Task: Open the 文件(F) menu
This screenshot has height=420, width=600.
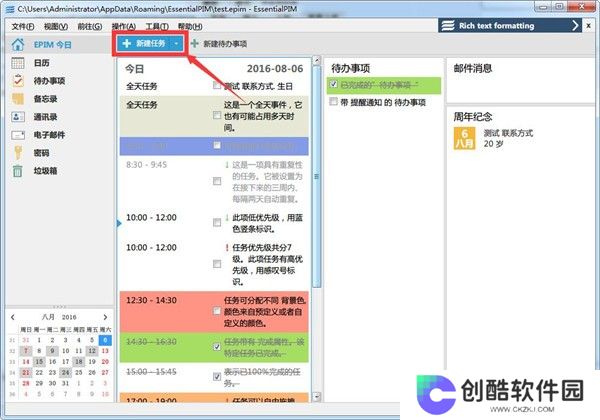Action: coord(23,26)
